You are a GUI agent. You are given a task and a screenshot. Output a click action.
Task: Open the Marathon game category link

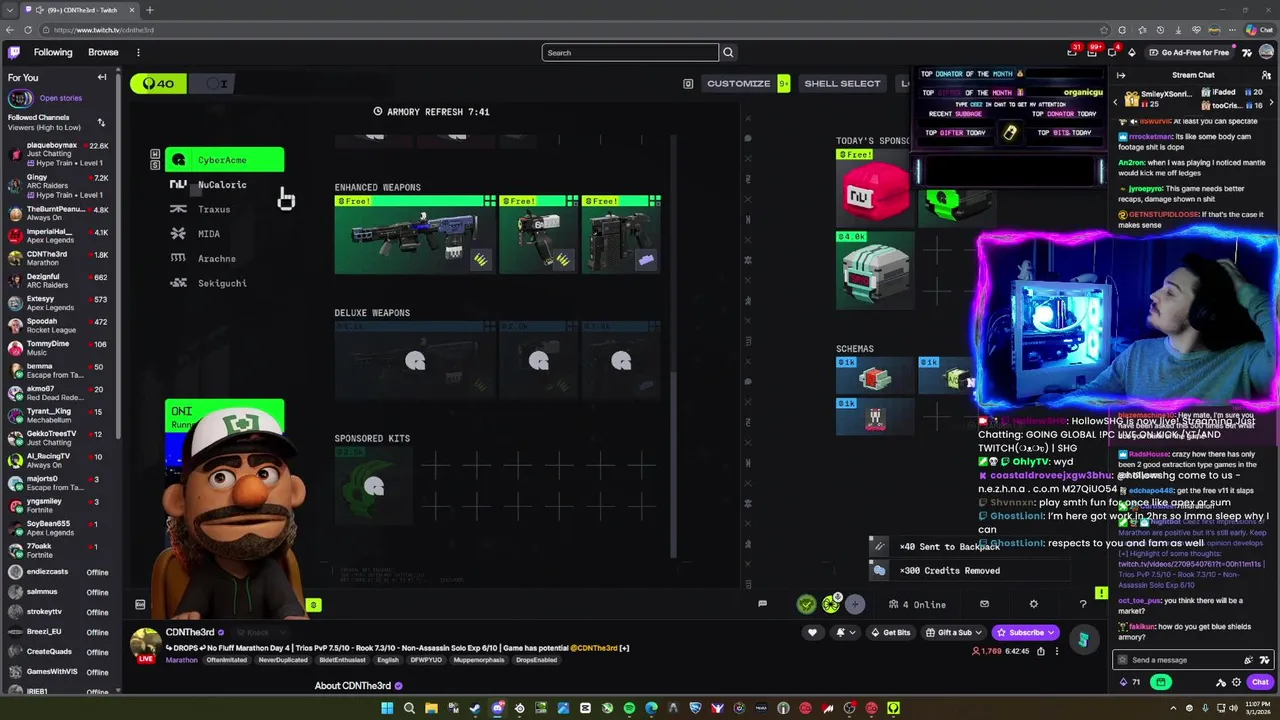181,660
